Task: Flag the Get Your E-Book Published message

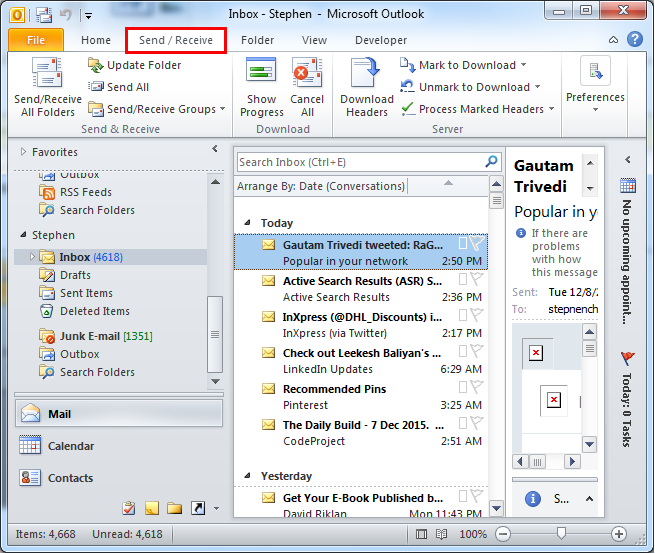Action: point(477,496)
